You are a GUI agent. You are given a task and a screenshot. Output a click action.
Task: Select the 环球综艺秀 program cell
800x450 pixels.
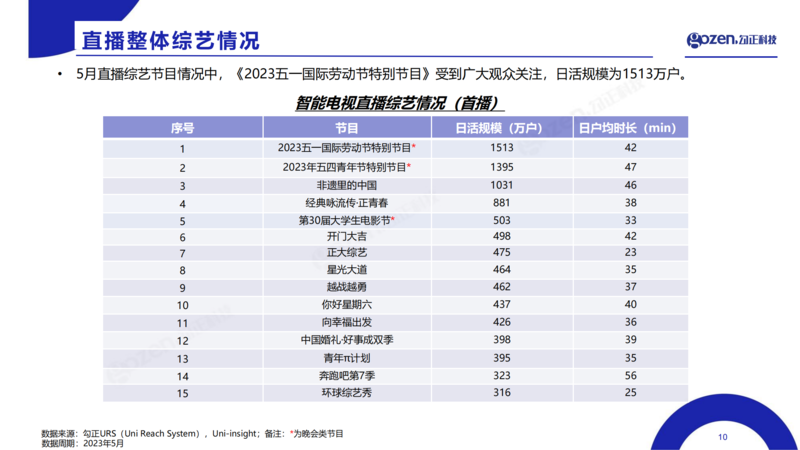pyautogui.click(x=347, y=392)
